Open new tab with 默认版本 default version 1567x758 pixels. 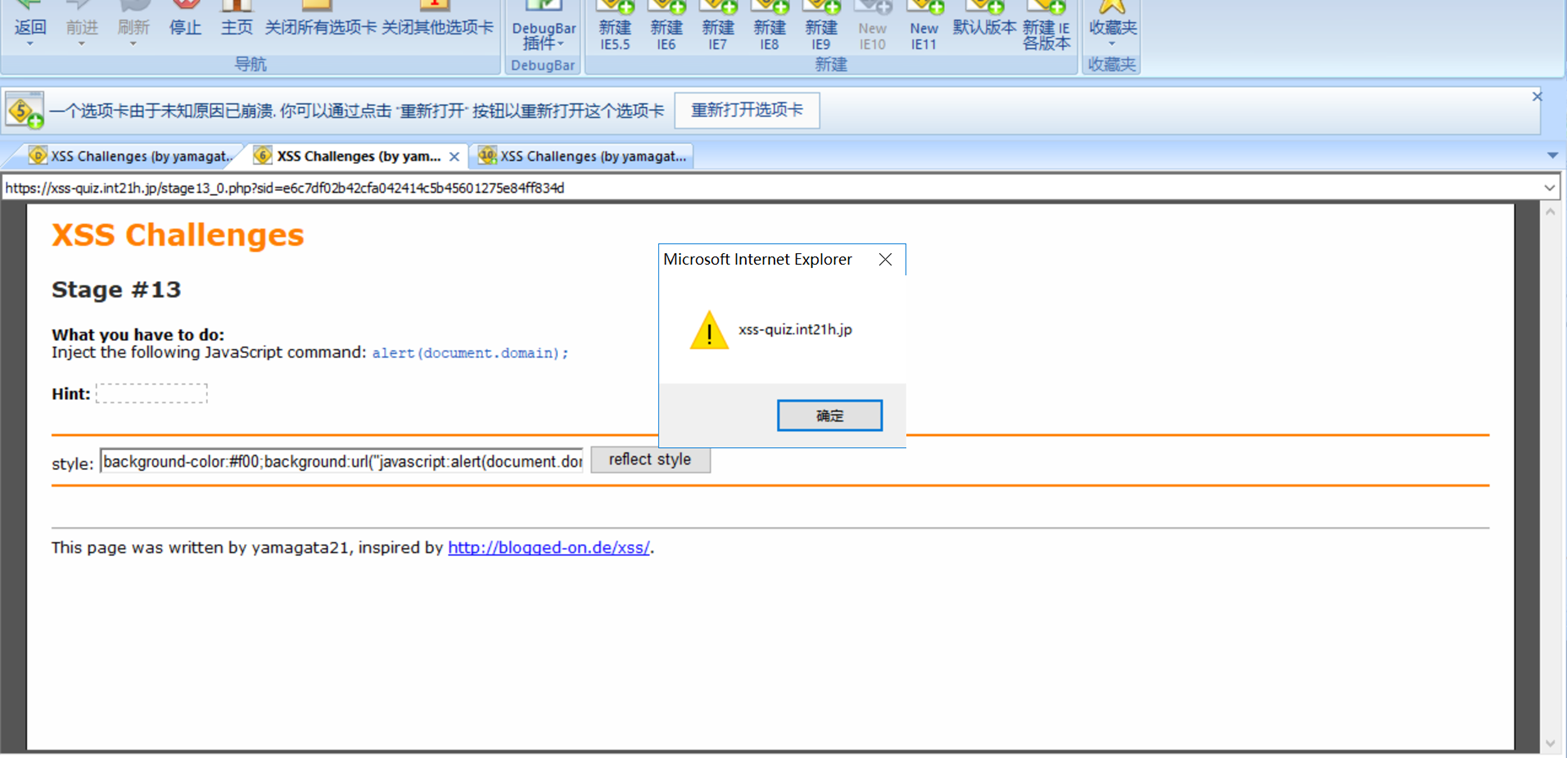coord(984,18)
